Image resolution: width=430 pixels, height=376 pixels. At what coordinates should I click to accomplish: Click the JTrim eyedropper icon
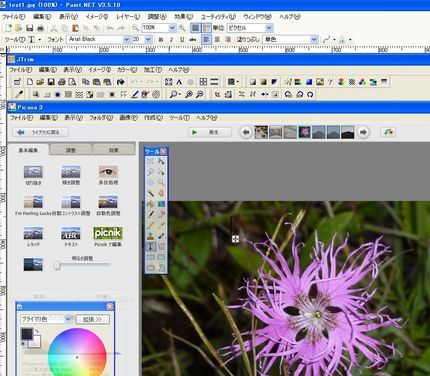[19, 95]
